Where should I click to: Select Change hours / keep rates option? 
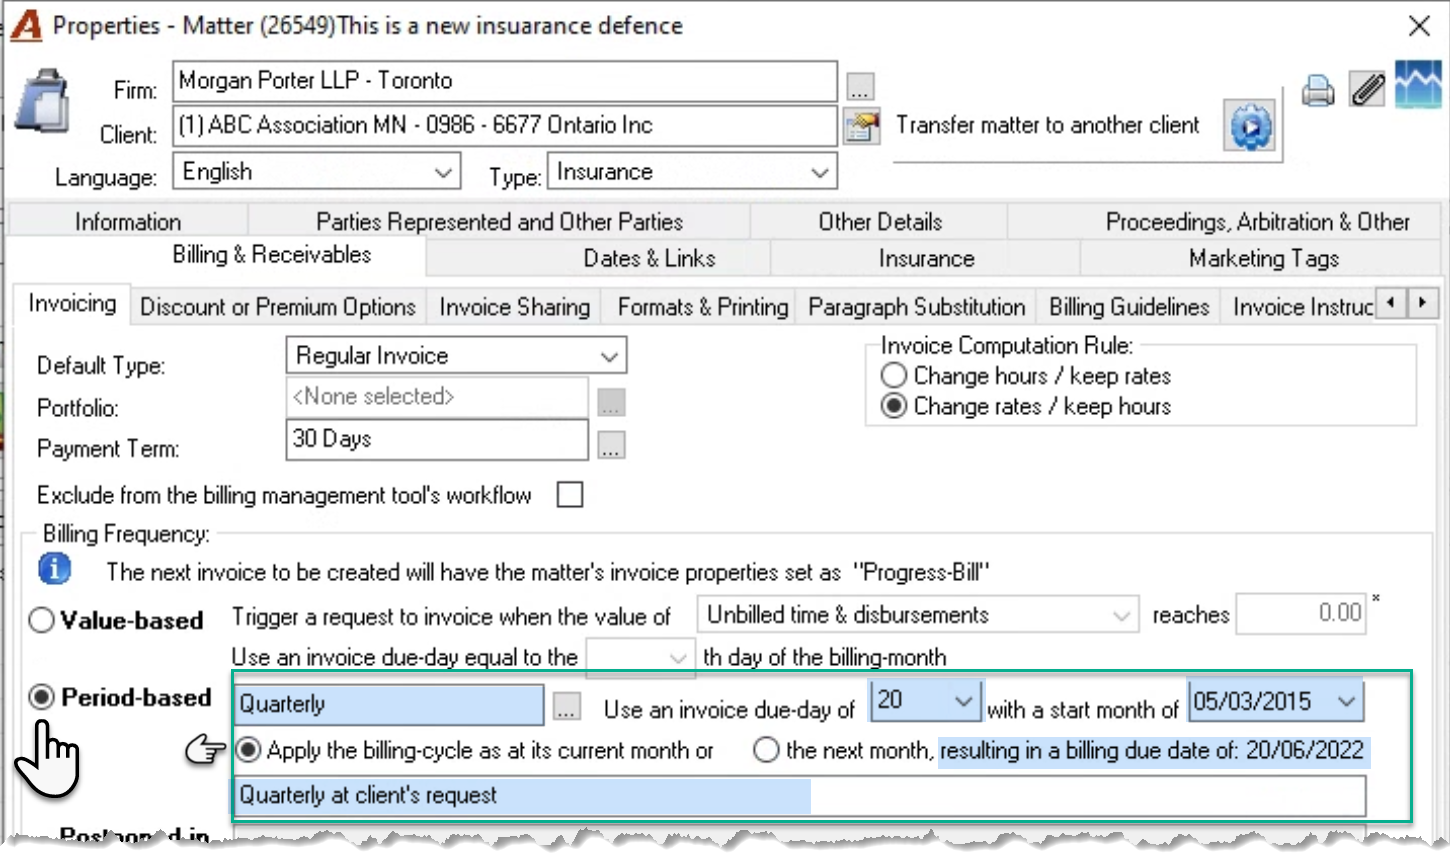pos(894,376)
